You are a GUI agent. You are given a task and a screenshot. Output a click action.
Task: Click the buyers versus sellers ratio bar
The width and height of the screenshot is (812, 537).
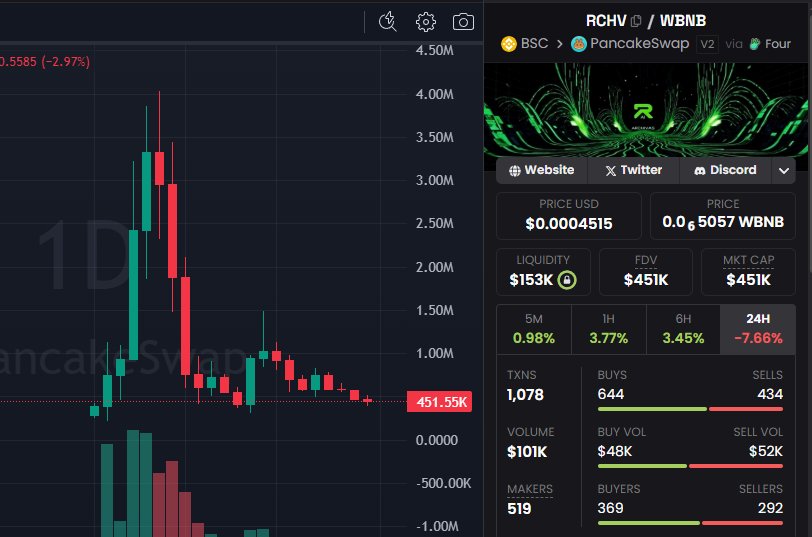(690, 523)
